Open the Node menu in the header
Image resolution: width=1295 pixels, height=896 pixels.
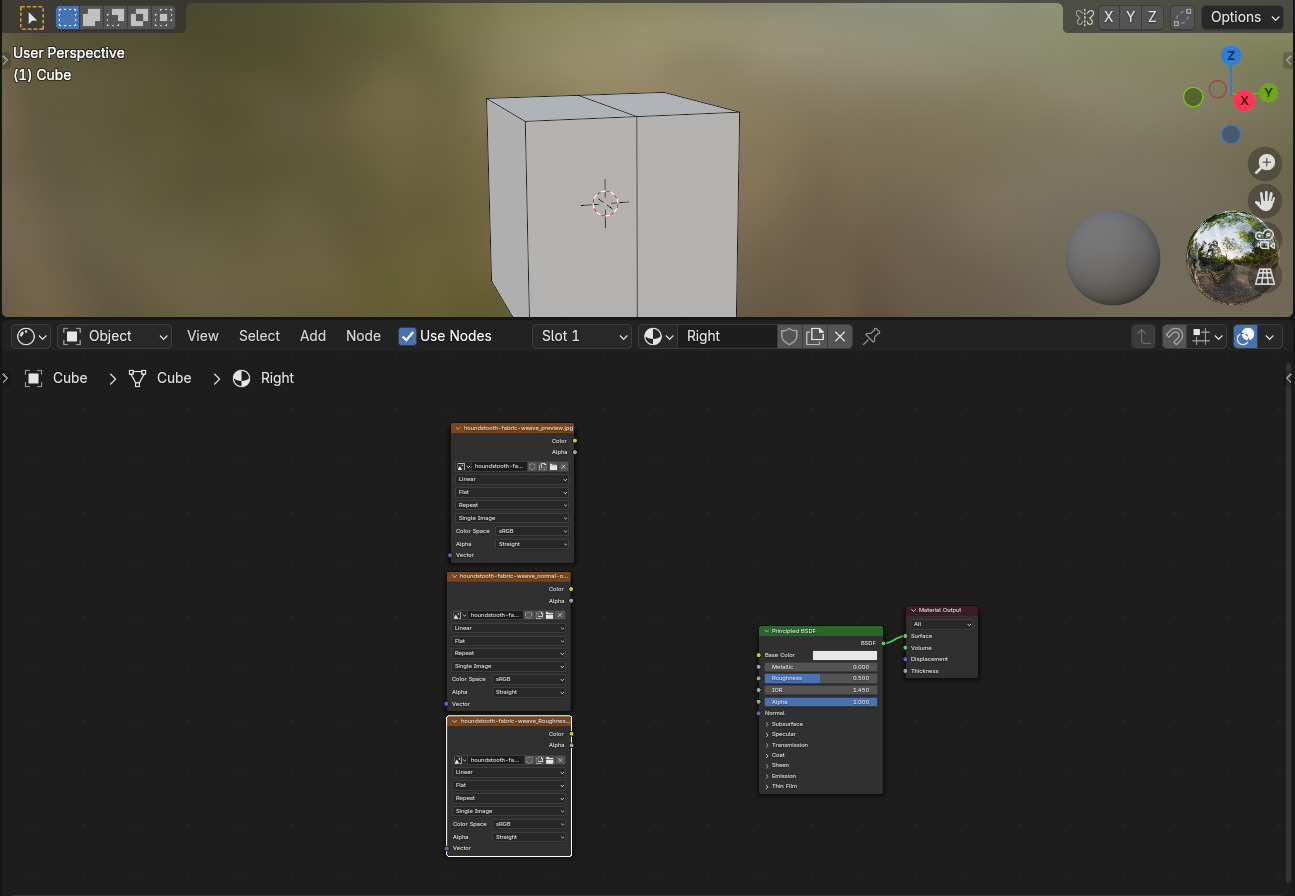tap(363, 336)
